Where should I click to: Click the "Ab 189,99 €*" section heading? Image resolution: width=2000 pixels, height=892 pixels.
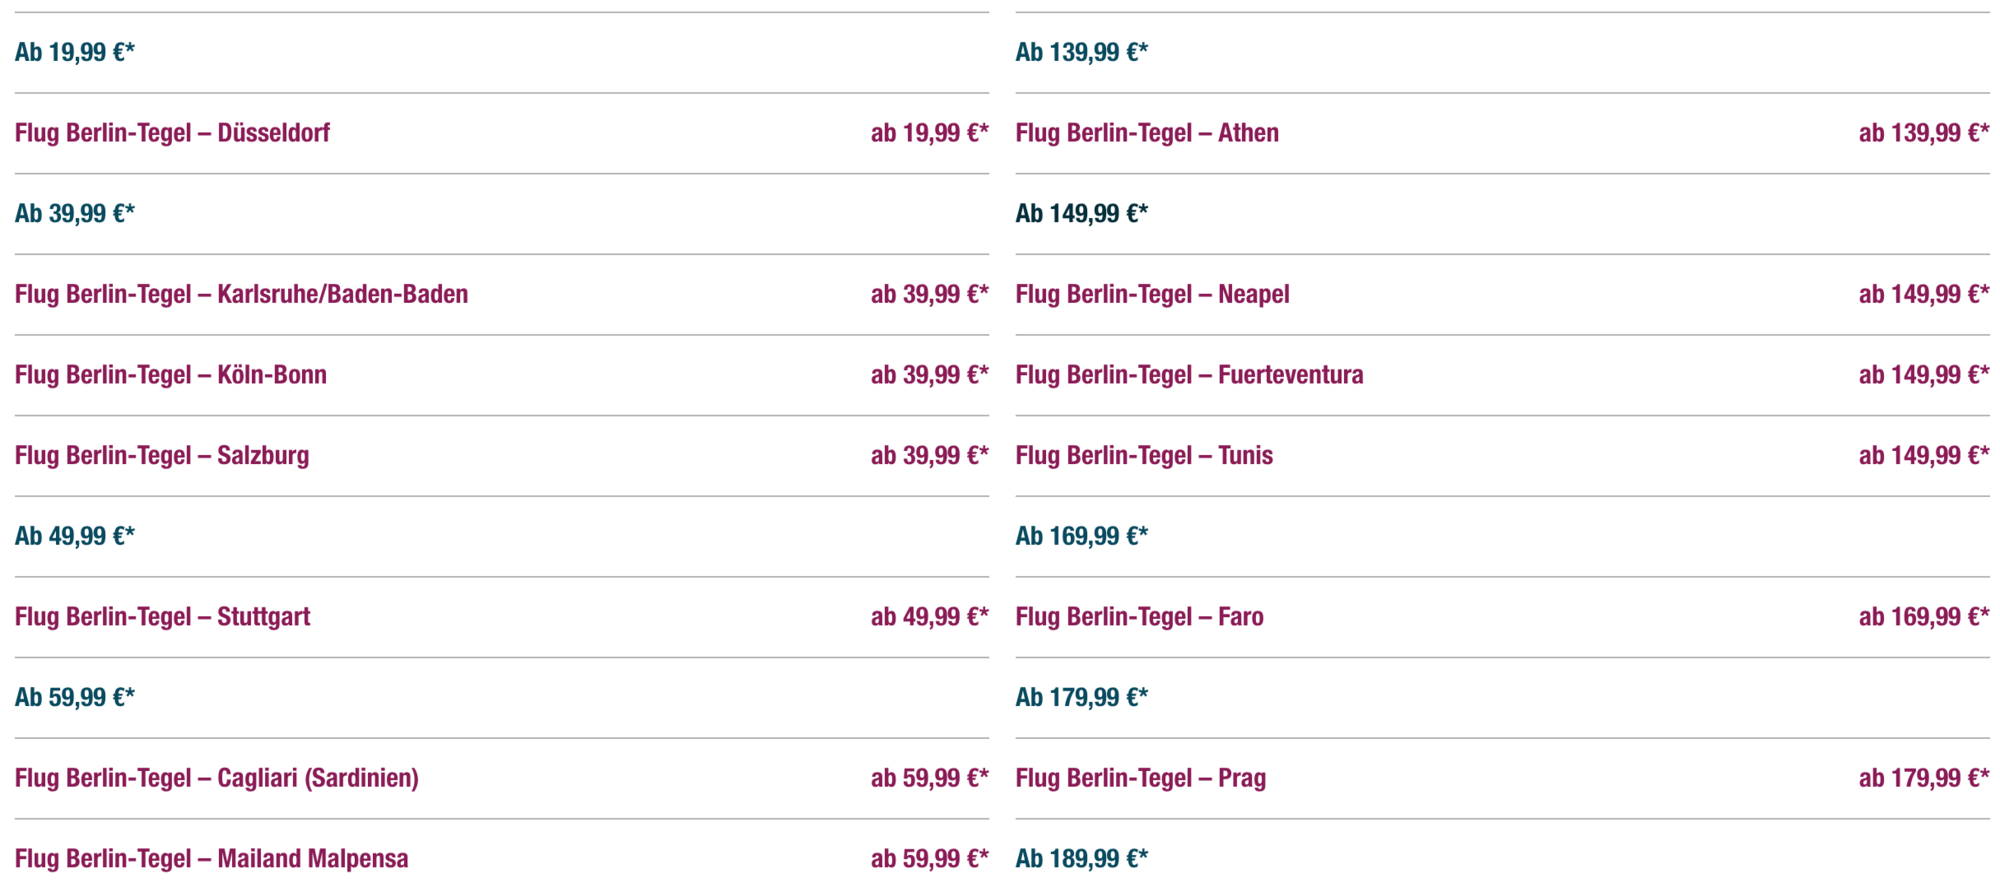click(x=1081, y=859)
